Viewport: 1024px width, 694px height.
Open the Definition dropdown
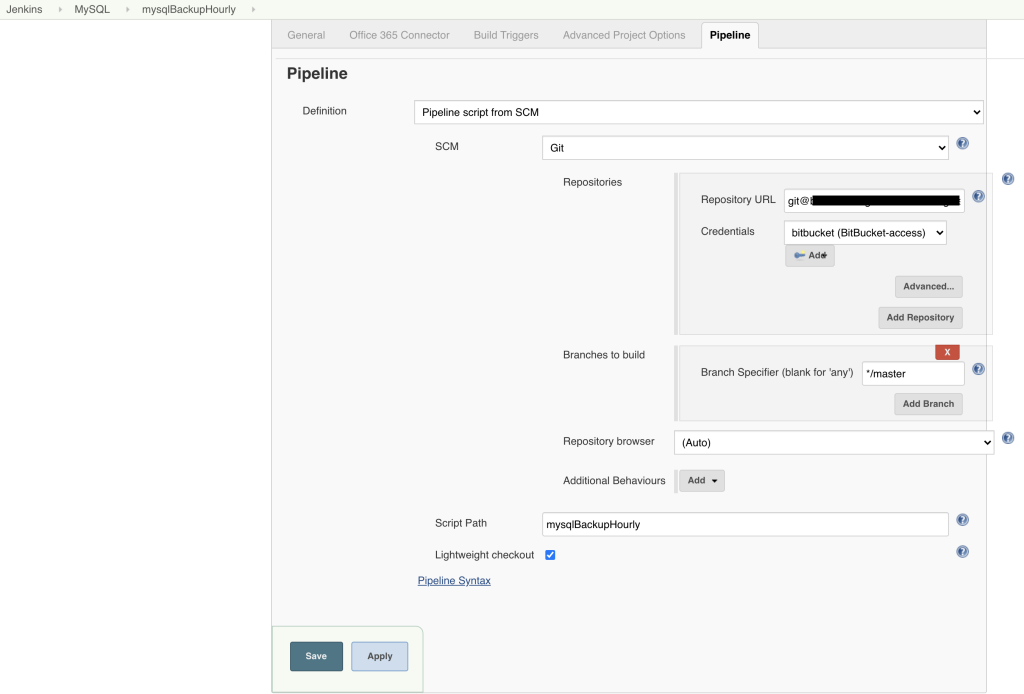coord(698,112)
